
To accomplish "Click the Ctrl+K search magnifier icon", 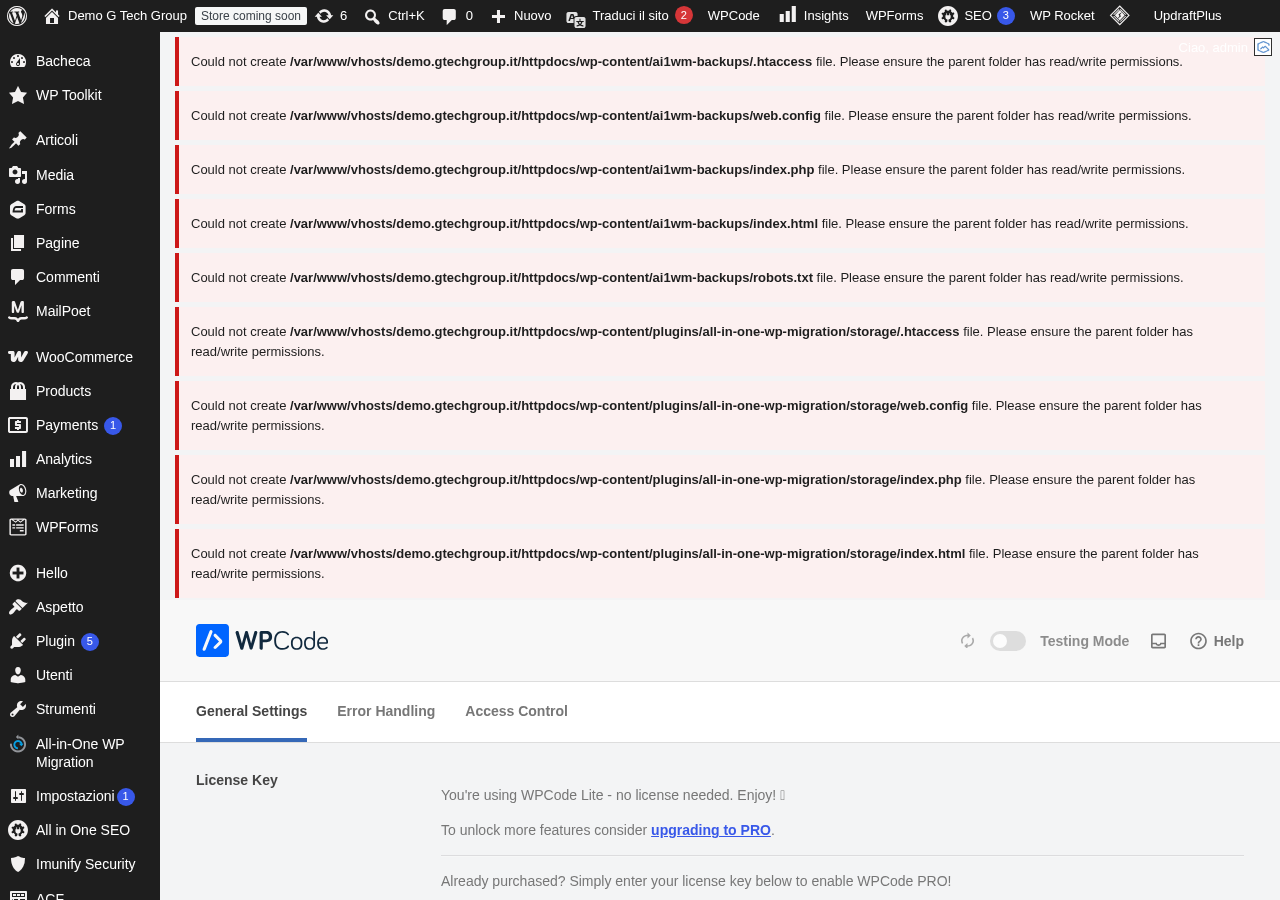I will [x=372, y=16].
